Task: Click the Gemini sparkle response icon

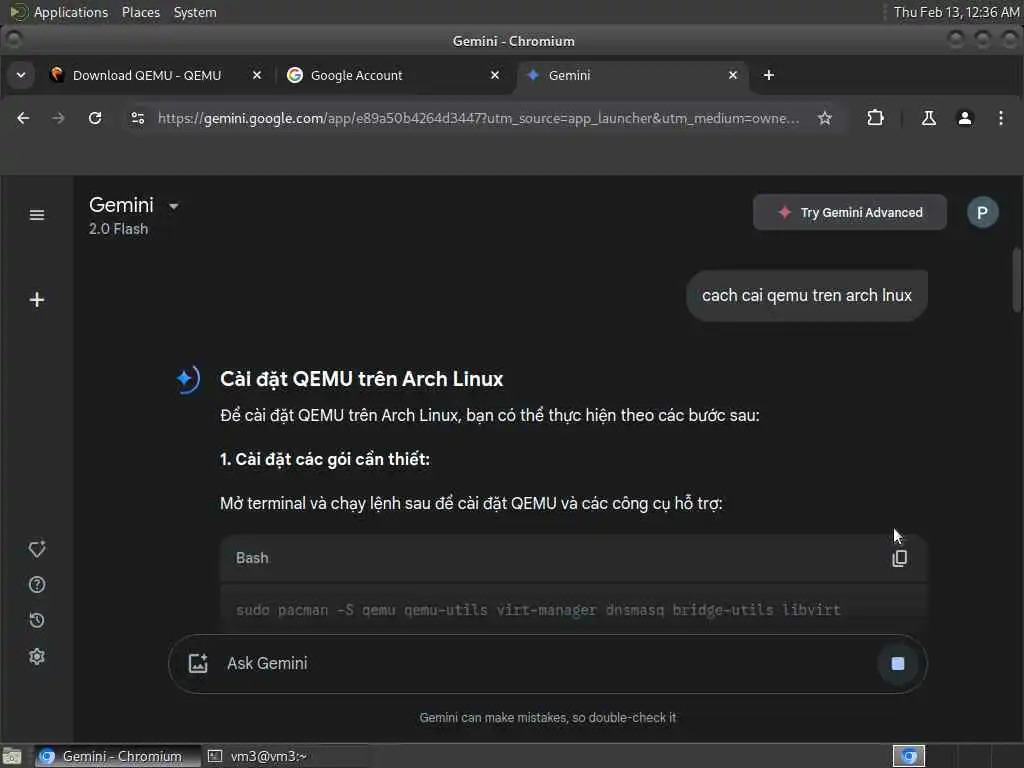Action: click(x=187, y=379)
